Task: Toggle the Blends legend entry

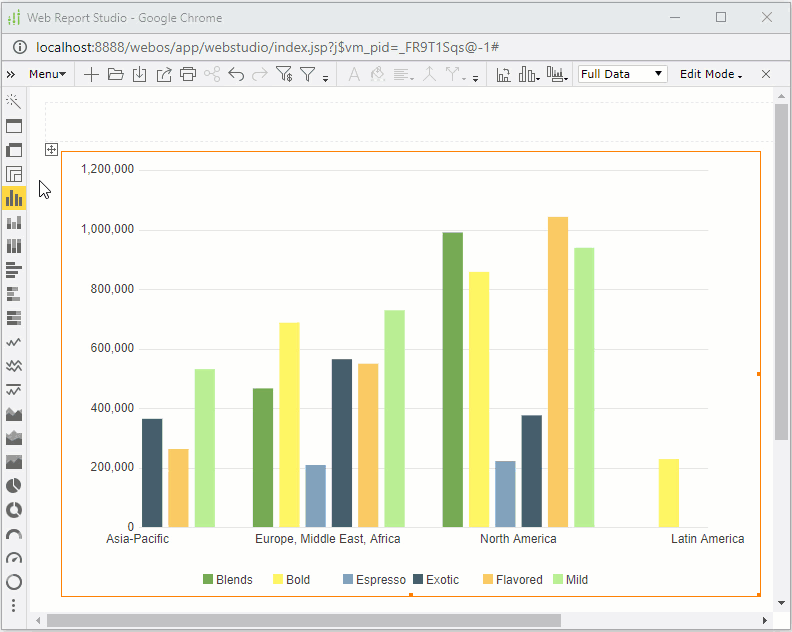Action: (228, 580)
